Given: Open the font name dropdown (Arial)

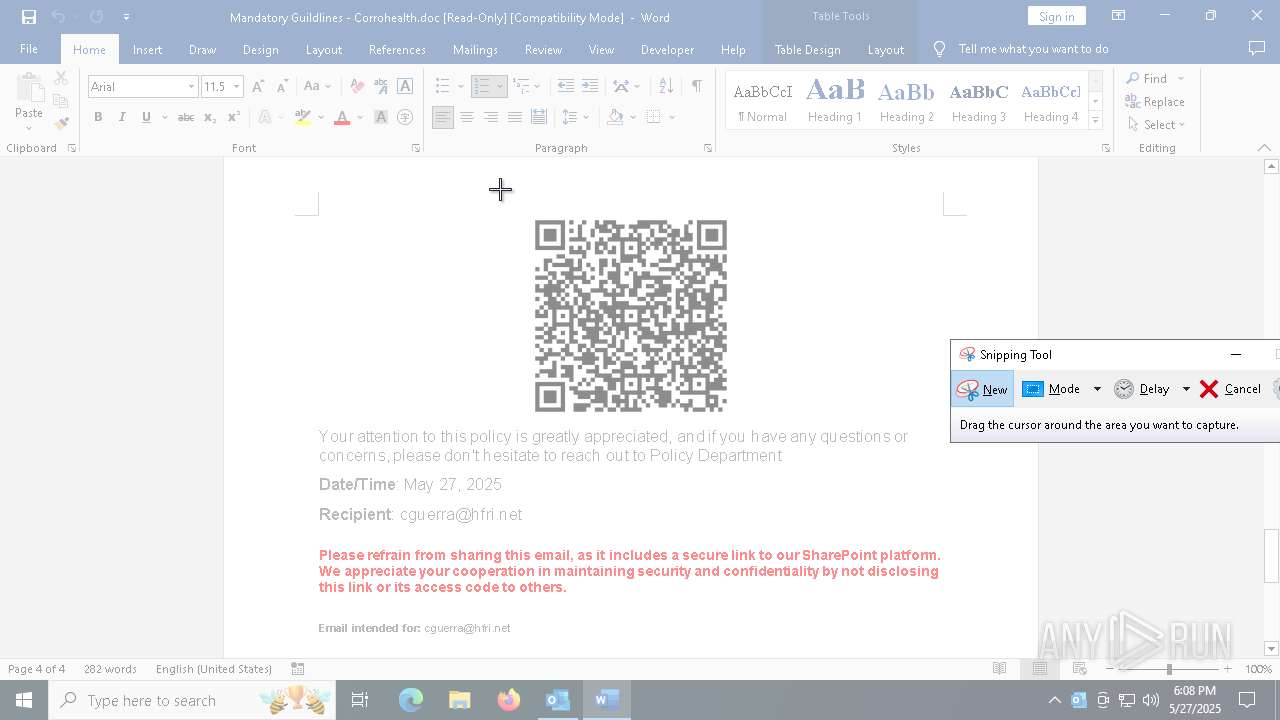Looking at the screenshot, I should pos(191,87).
